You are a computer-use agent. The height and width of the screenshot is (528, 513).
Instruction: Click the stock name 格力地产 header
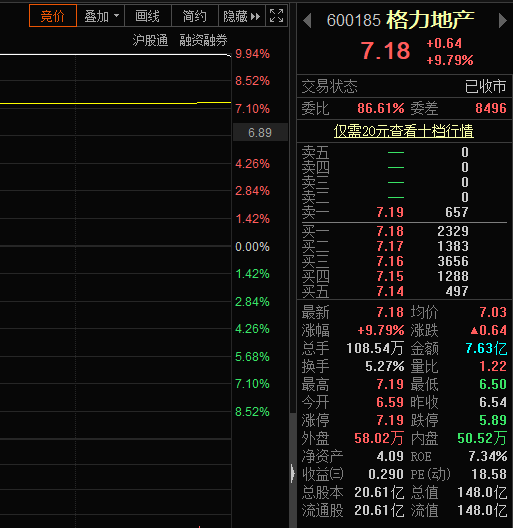tap(430, 20)
